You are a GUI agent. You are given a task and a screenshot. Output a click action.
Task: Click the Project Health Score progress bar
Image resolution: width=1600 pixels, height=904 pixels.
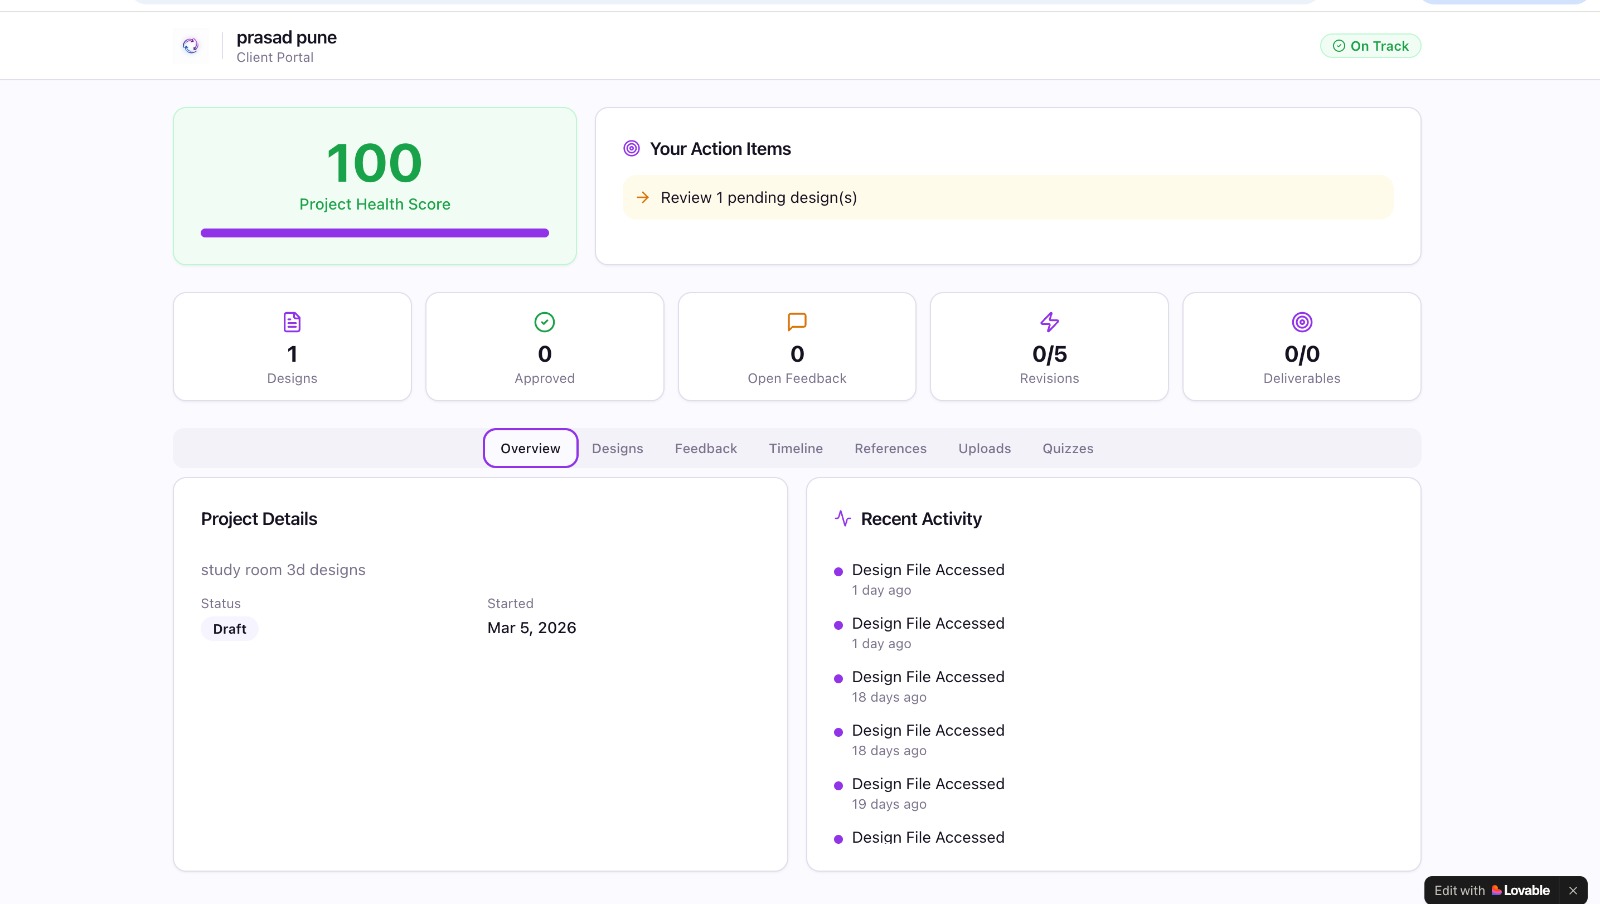pos(375,232)
